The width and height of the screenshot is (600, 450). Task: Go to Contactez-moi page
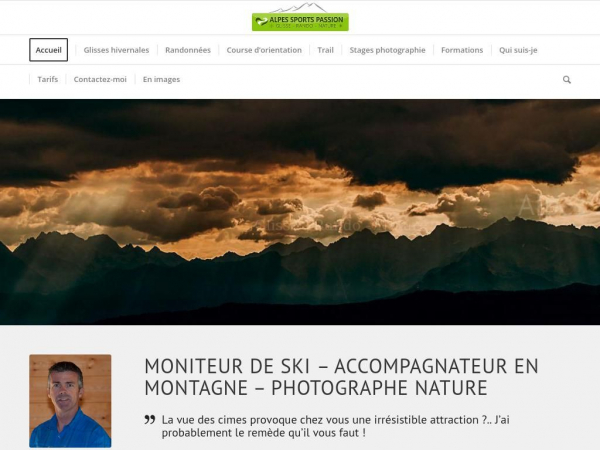point(100,79)
